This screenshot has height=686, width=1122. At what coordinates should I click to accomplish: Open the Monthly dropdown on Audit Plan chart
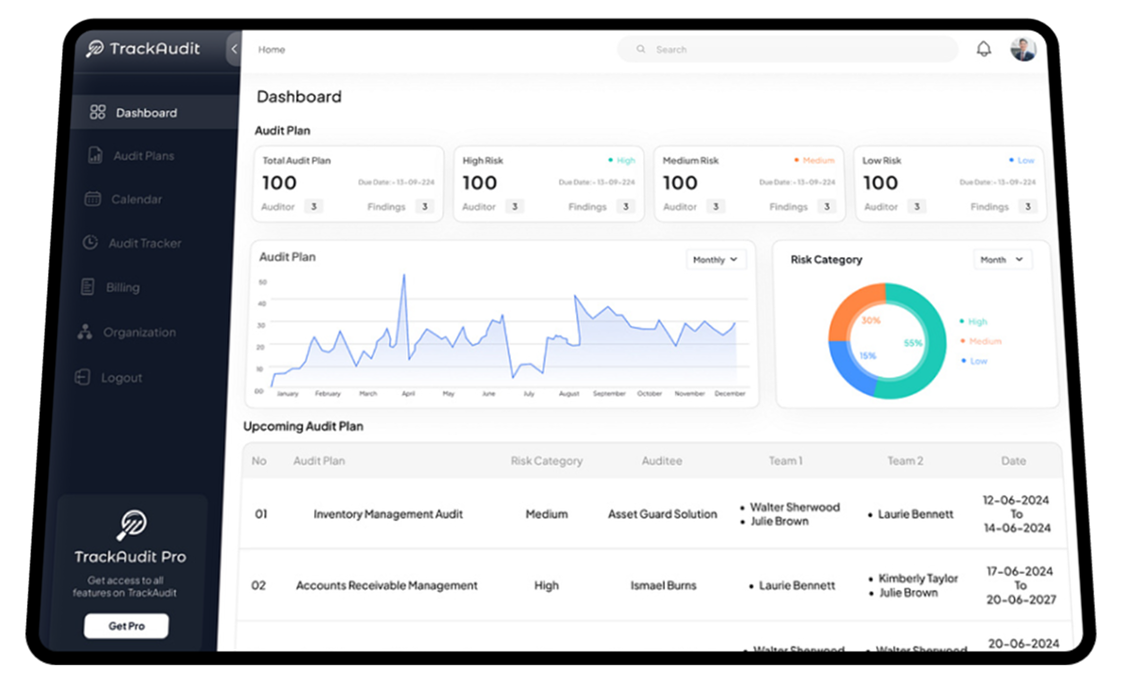(716, 260)
